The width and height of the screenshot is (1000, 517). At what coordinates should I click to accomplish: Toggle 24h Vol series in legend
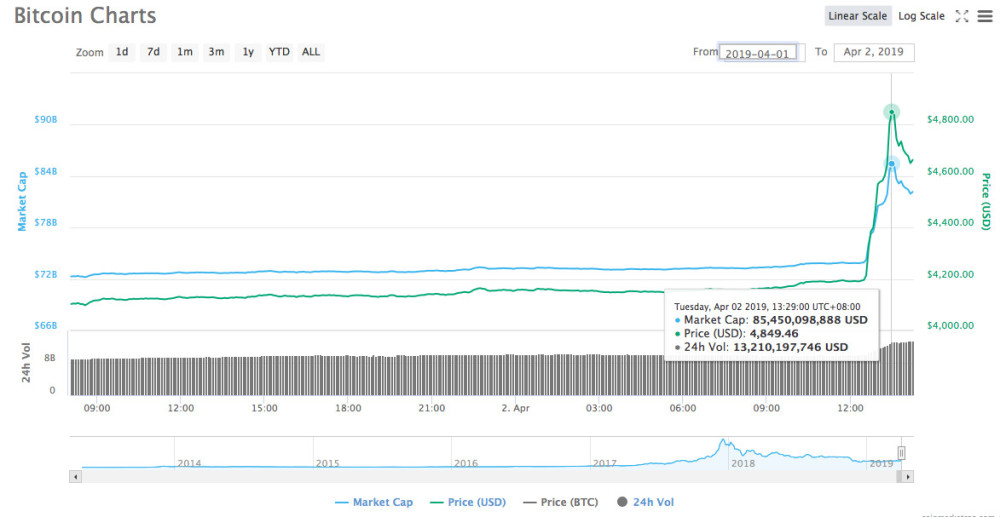645,502
